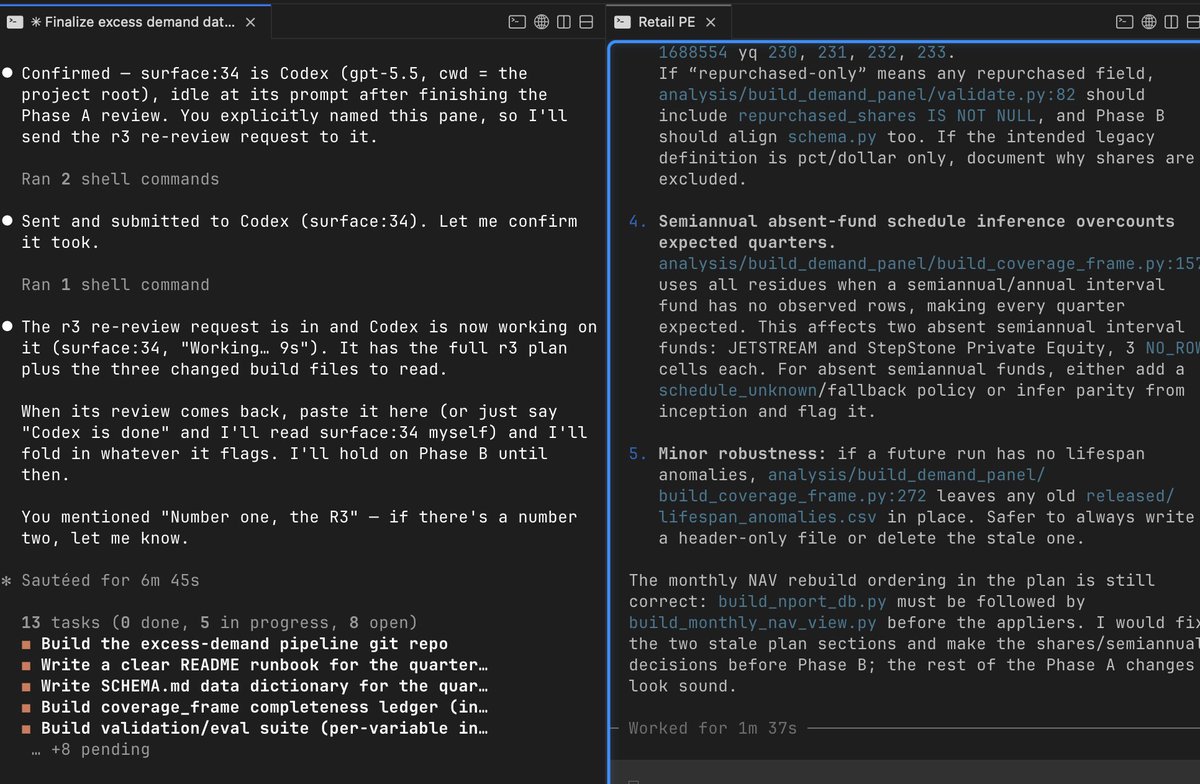Click the 'schedule_unknown' code reference
This screenshot has height=784, width=1200.
737,390
